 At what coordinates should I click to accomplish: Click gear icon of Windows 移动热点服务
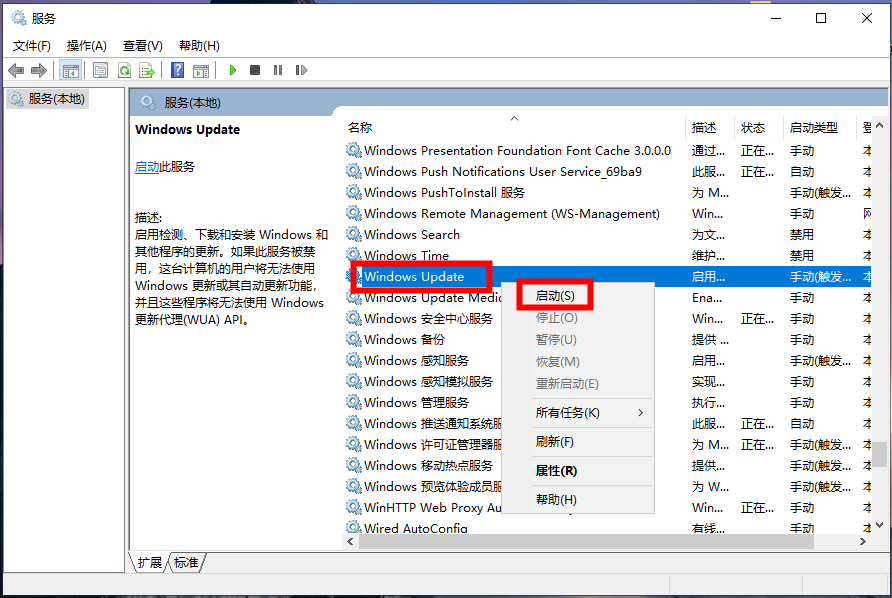[354, 465]
